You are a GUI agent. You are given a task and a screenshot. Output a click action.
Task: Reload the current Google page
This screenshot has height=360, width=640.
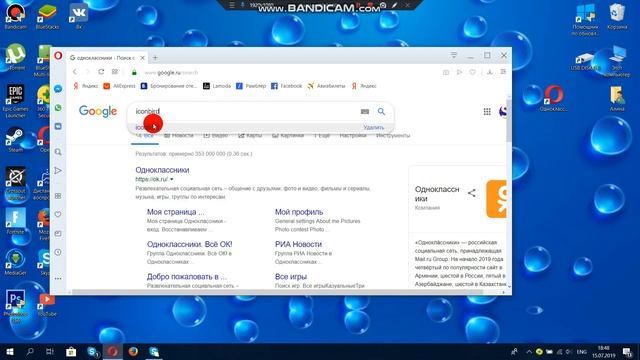click(x=101, y=72)
